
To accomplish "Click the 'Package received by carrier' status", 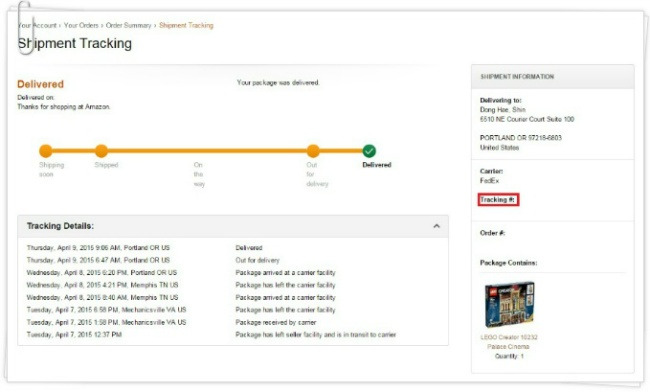I will tap(276, 322).
